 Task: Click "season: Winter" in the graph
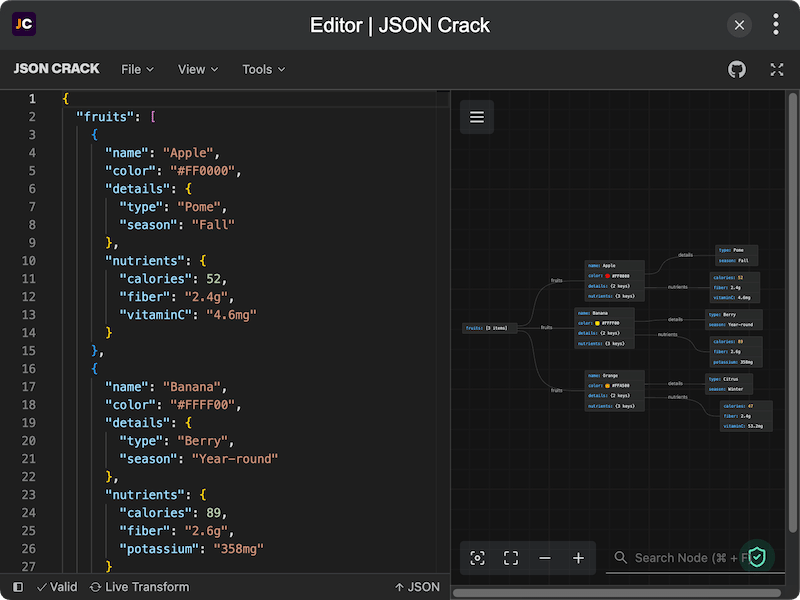[x=729, y=389]
